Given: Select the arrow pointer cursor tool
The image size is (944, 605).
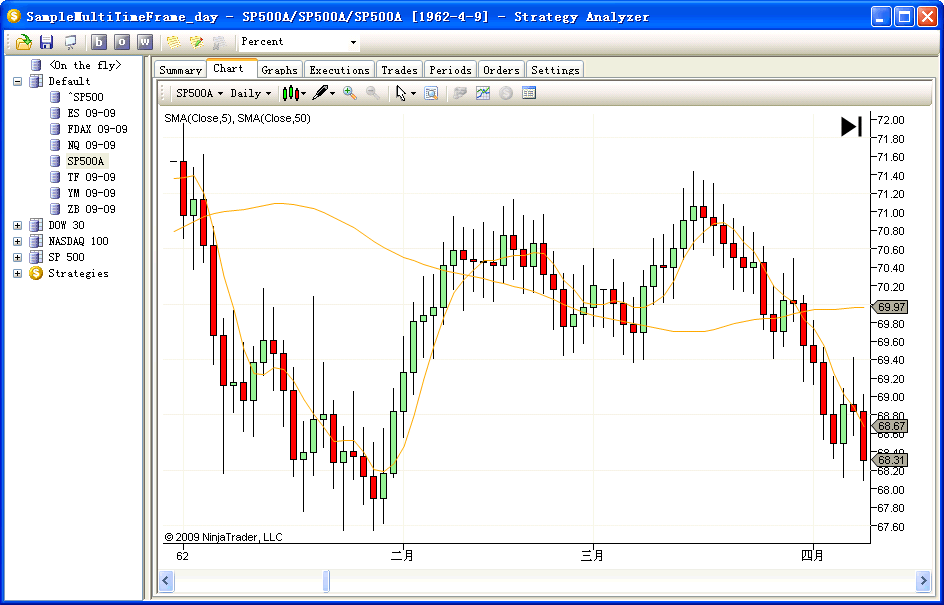Looking at the screenshot, I should [401, 93].
